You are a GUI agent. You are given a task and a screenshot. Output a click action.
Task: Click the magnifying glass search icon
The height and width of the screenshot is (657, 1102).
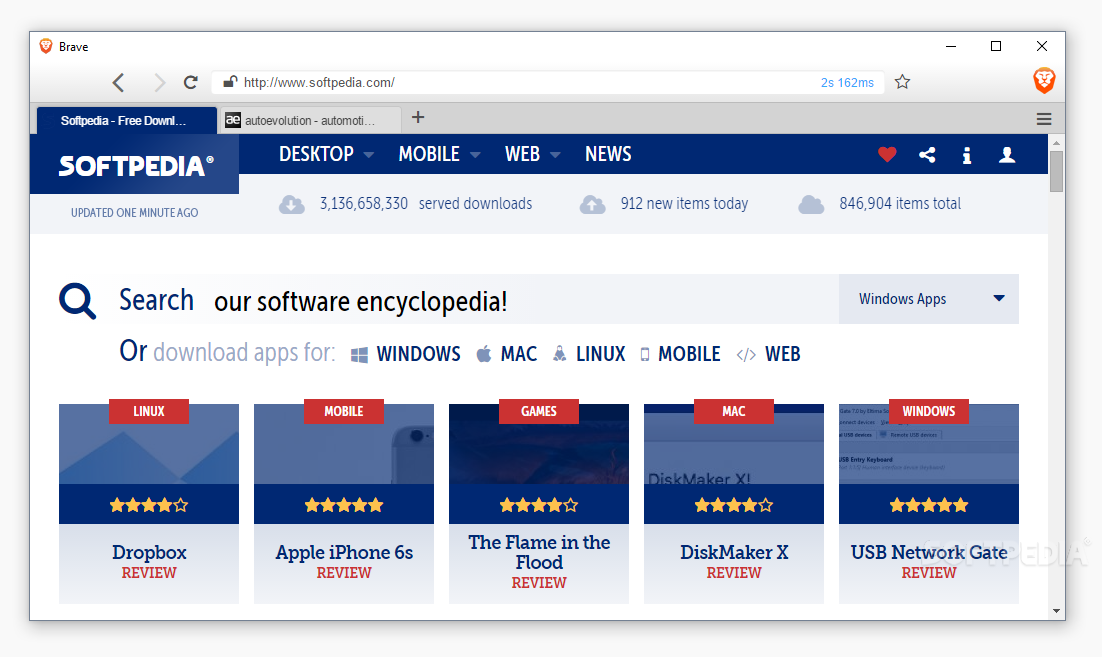(x=77, y=301)
